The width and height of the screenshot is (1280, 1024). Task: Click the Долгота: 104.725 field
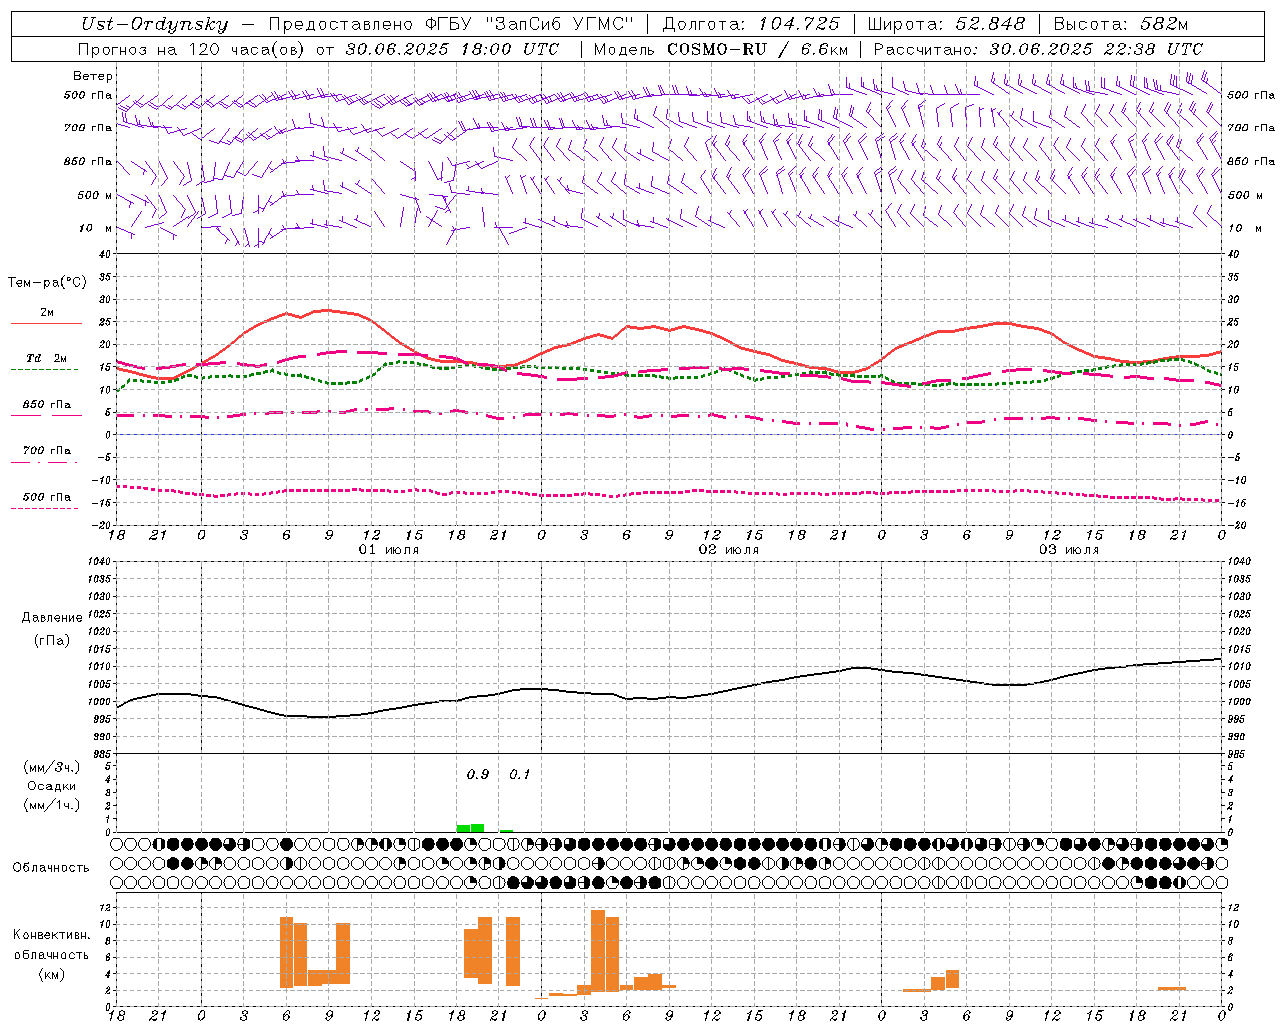pyautogui.click(x=751, y=24)
